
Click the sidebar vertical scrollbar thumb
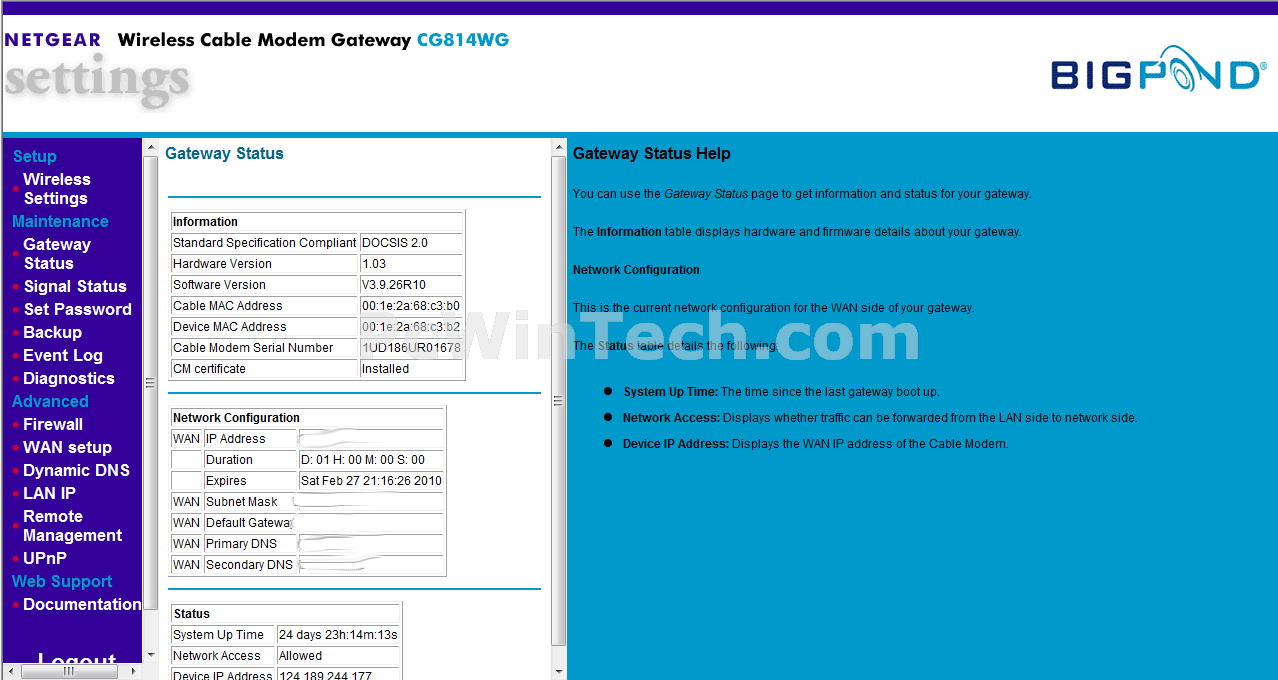click(151, 383)
